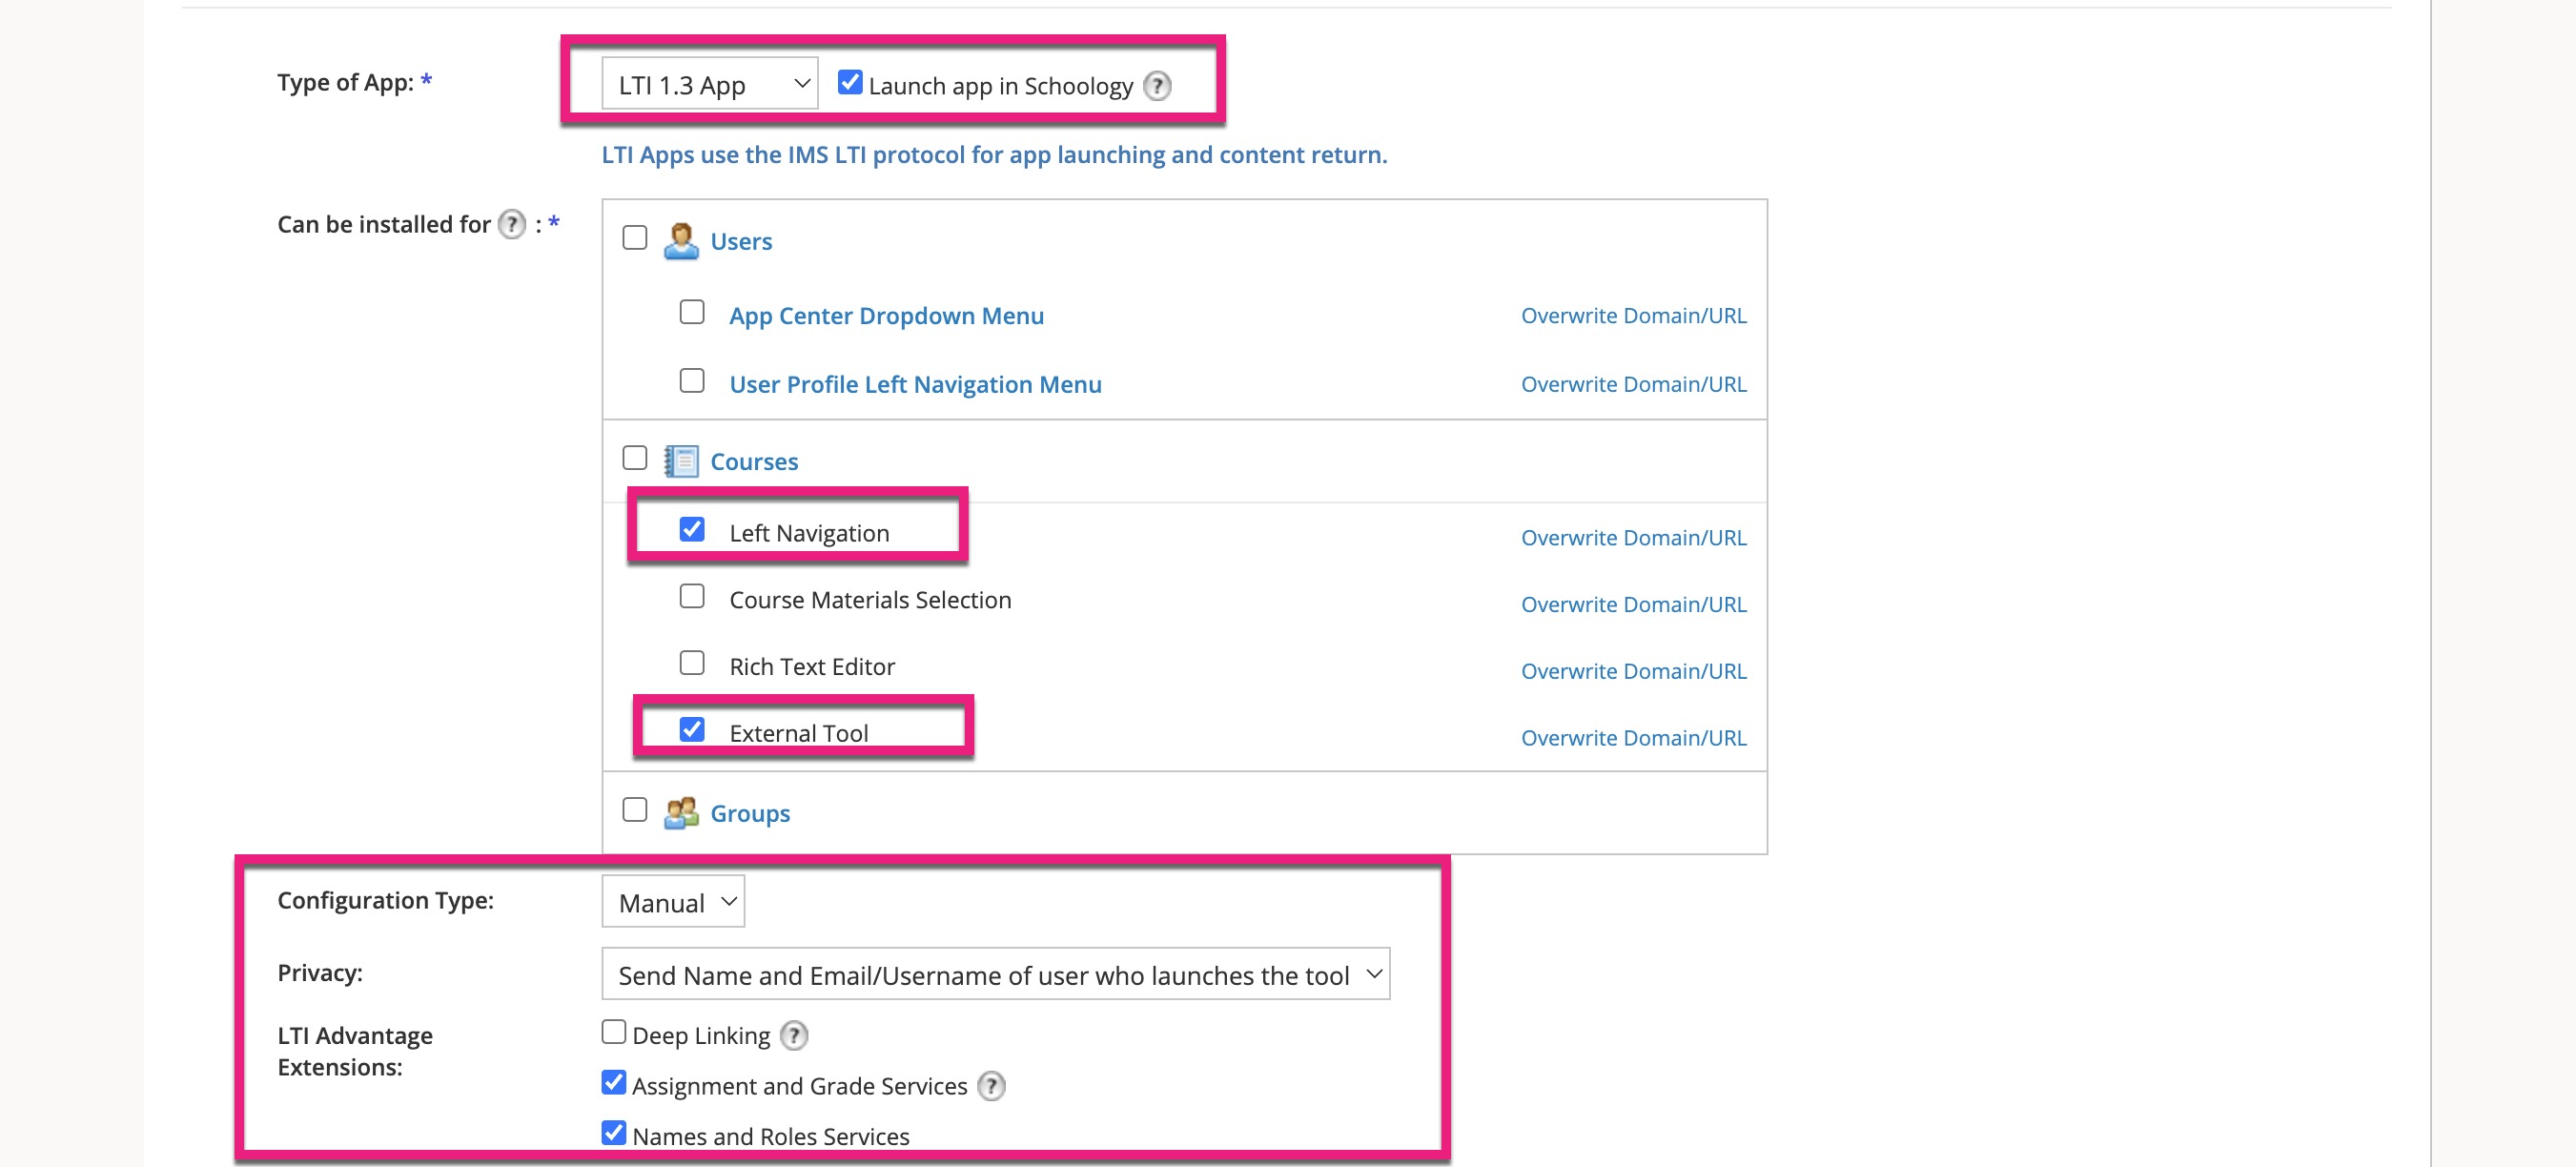Viewport: 2576px width, 1167px height.
Task: Open the Users link
Action: pyautogui.click(x=741, y=241)
